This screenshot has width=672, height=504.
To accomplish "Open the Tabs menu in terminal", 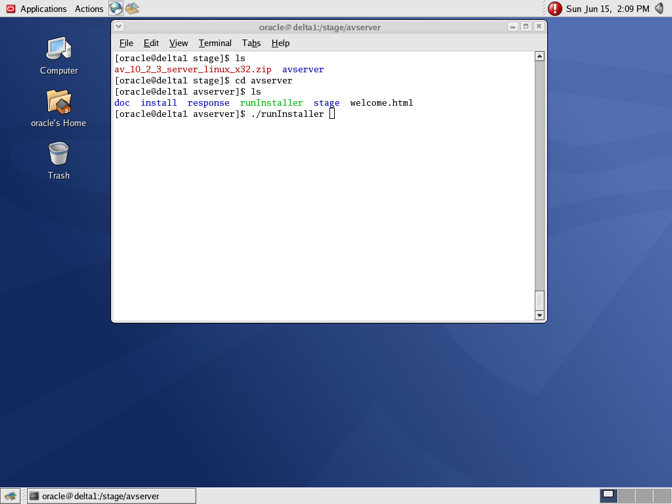I will pyautogui.click(x=251, y=43).
